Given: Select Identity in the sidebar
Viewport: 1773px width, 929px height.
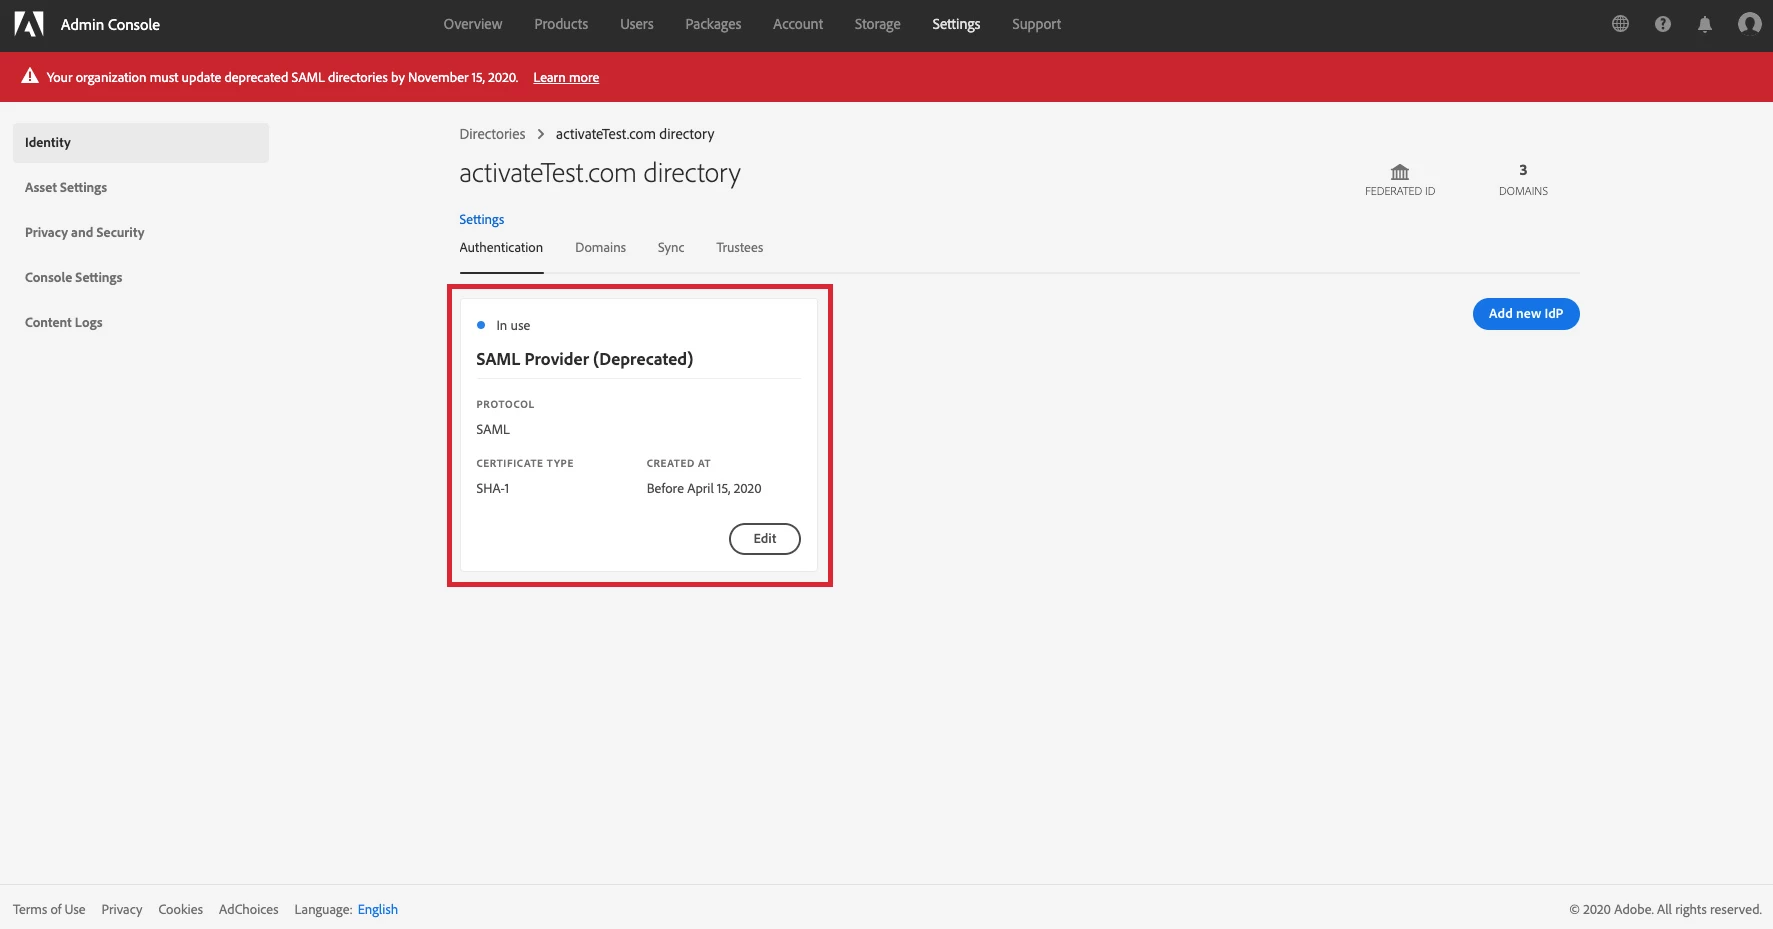Looking at the screenshot, I should click(141, 143).
